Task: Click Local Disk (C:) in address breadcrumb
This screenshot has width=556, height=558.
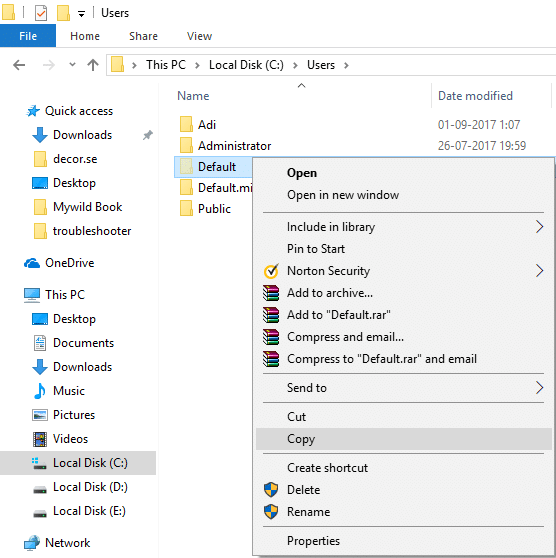Action: [246, 65]
